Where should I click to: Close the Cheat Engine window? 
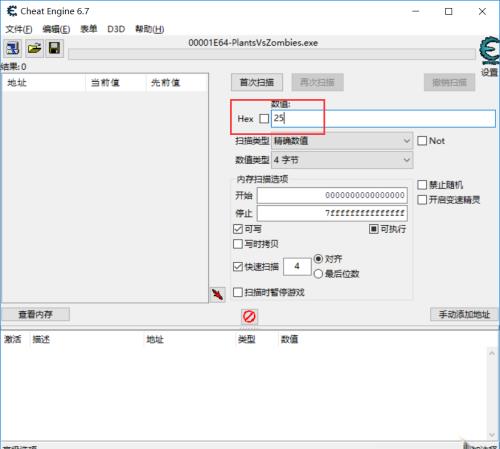click(x=482, y=11)
